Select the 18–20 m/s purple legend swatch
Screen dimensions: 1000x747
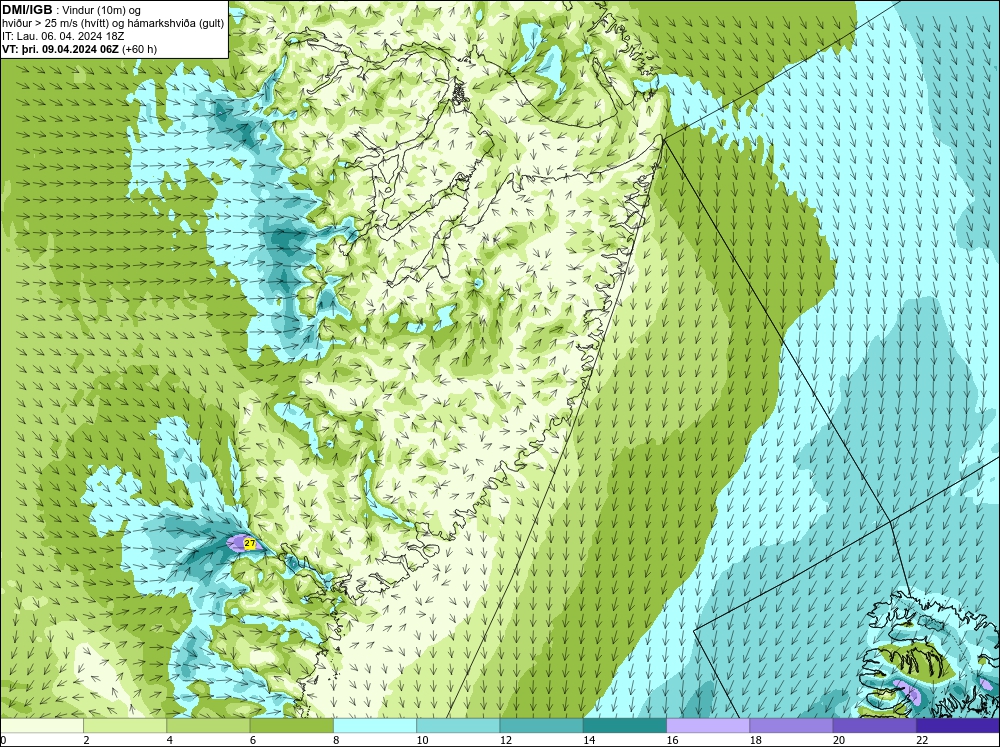pos(791,726)
